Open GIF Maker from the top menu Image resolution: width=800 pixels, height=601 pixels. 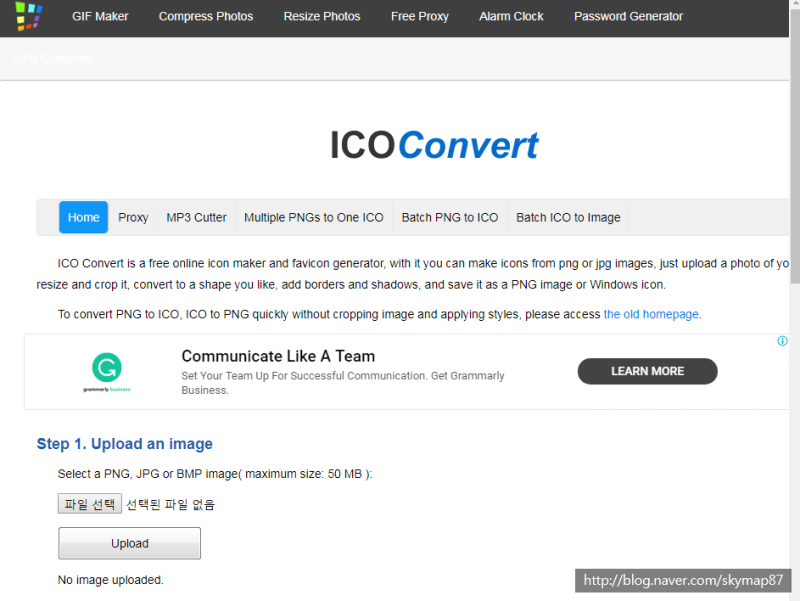tap(100, 16)
